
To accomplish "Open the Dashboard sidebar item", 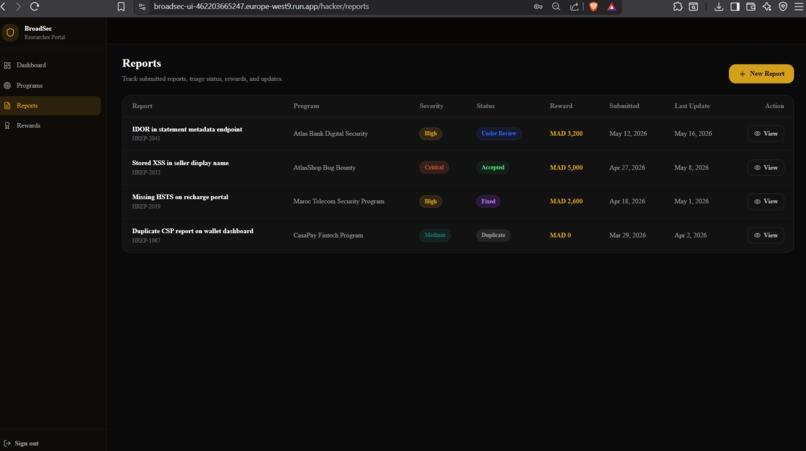I will point(50,65).
